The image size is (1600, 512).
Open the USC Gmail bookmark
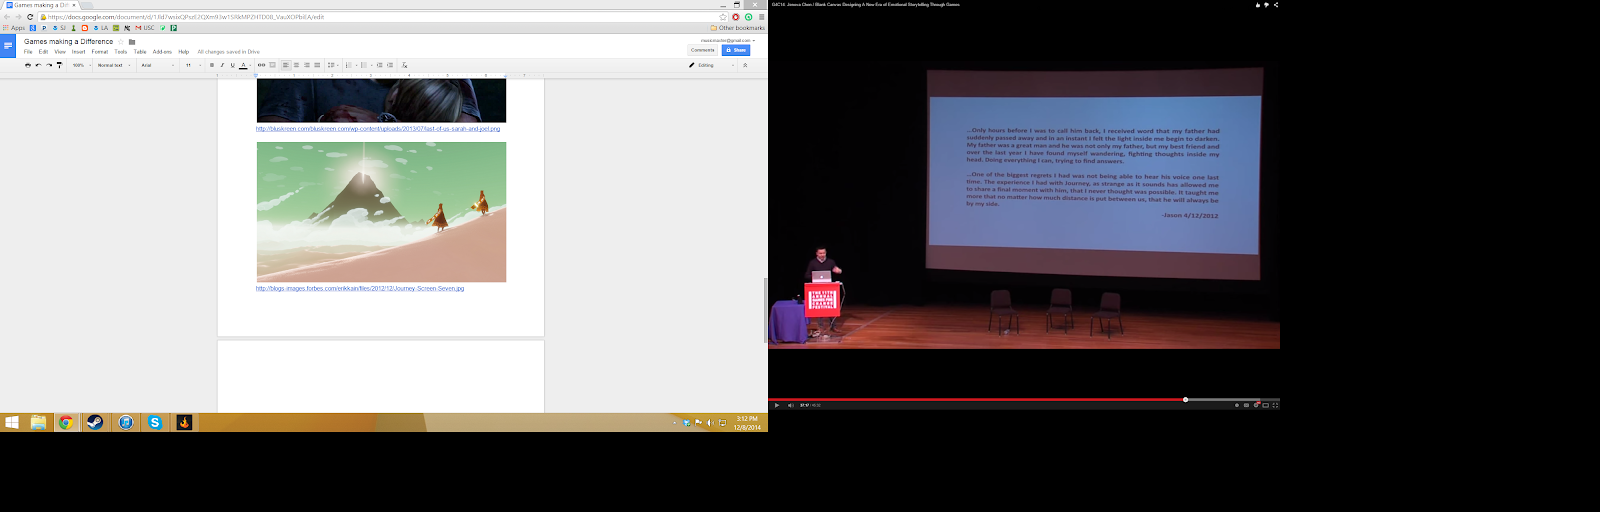(144, 28)
